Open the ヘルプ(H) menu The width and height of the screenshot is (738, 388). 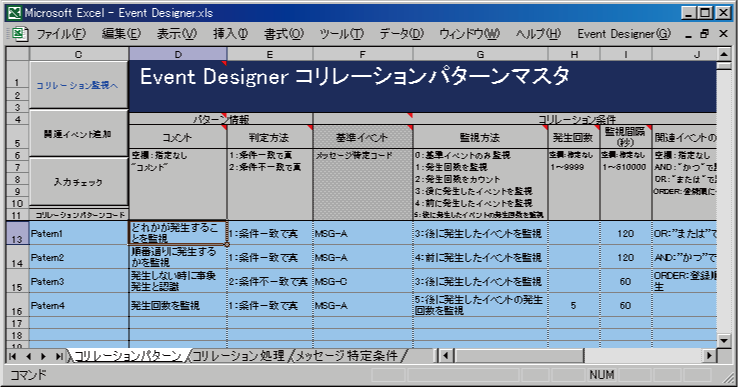tap(538, 34)
